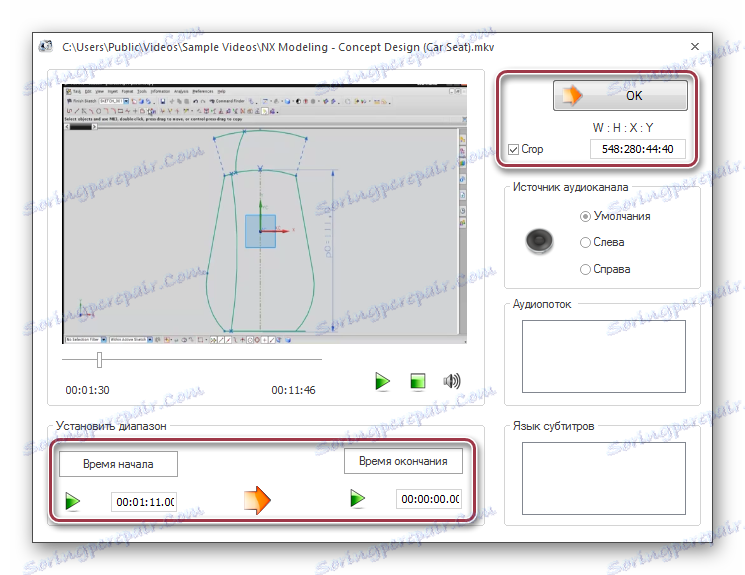Screen dimensions: 745x575
Task: Click the total duration 00:11:46 label
Action: point(293,390)
